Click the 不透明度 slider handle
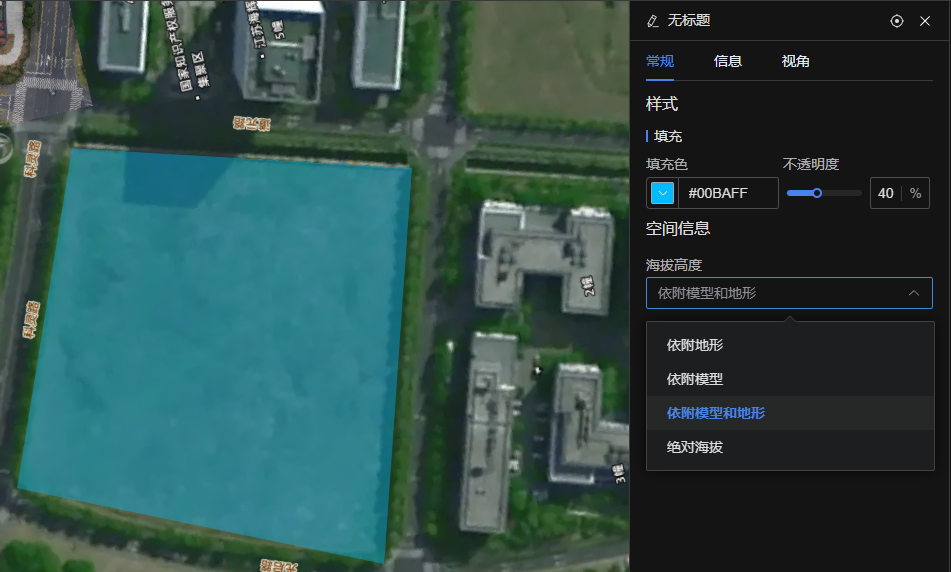 [817, 193]
